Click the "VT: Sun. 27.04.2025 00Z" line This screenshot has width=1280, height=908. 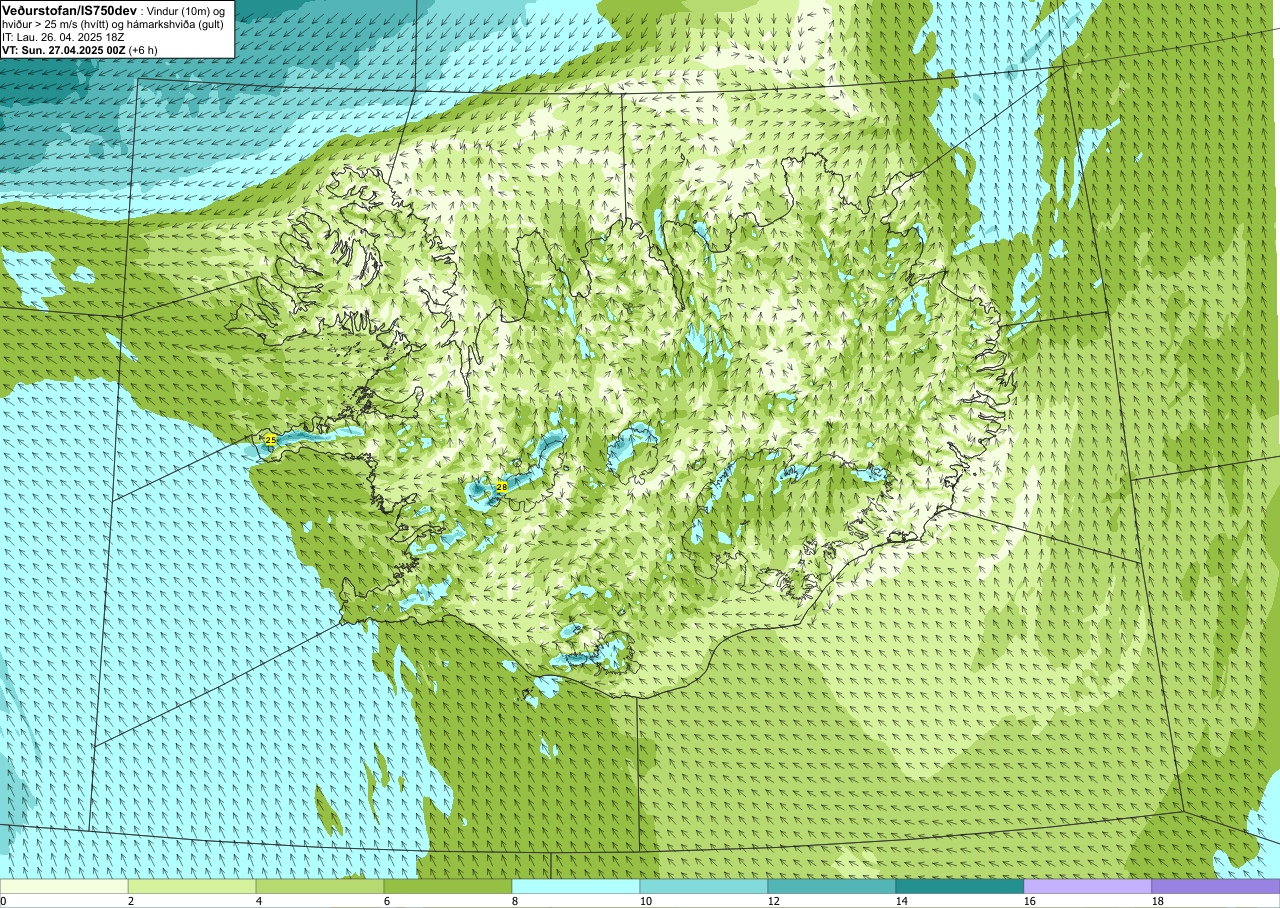[x=64, y=50]
